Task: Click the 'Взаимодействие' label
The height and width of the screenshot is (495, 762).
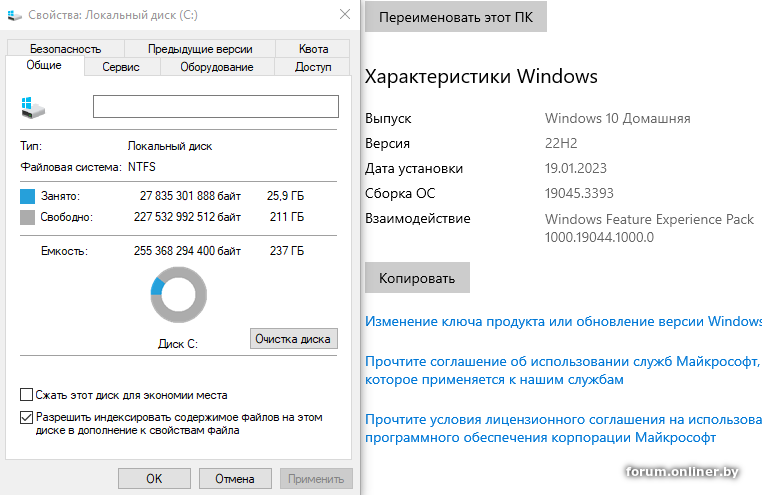Action: click(x=417, y=219)
